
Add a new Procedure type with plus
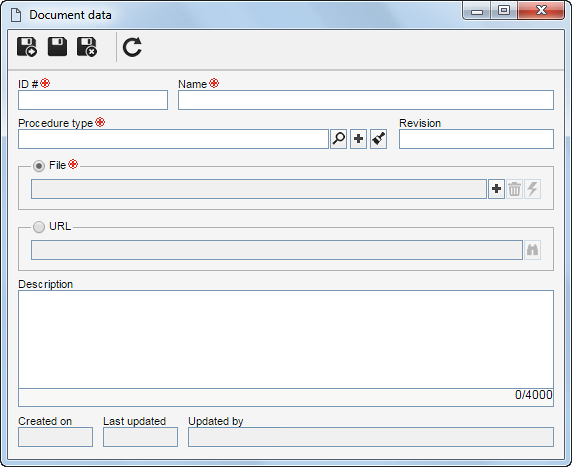[359, 139]
